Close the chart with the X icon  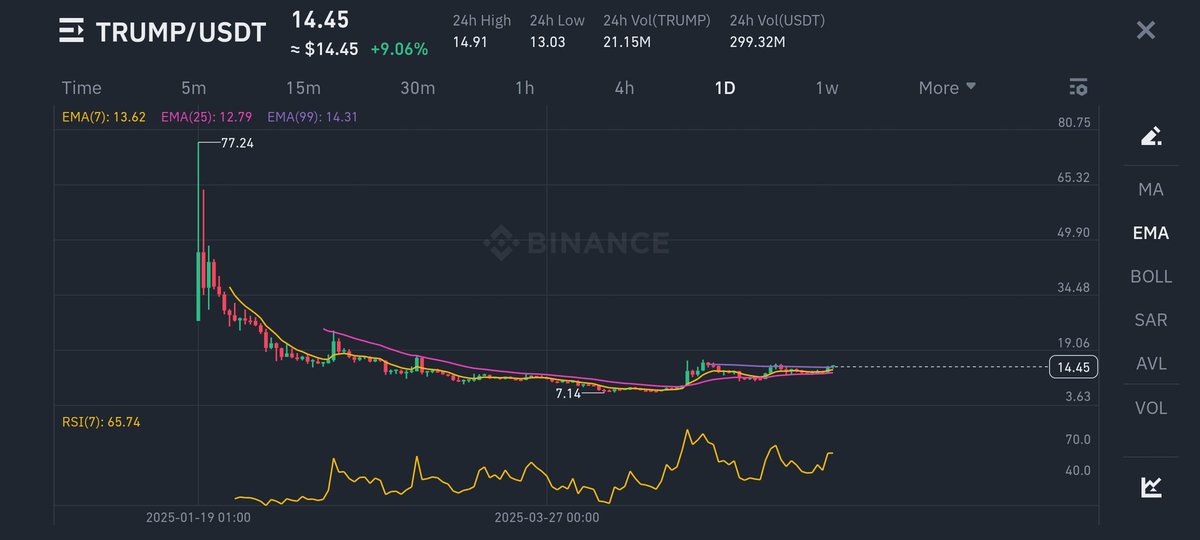coord(1146,30)
